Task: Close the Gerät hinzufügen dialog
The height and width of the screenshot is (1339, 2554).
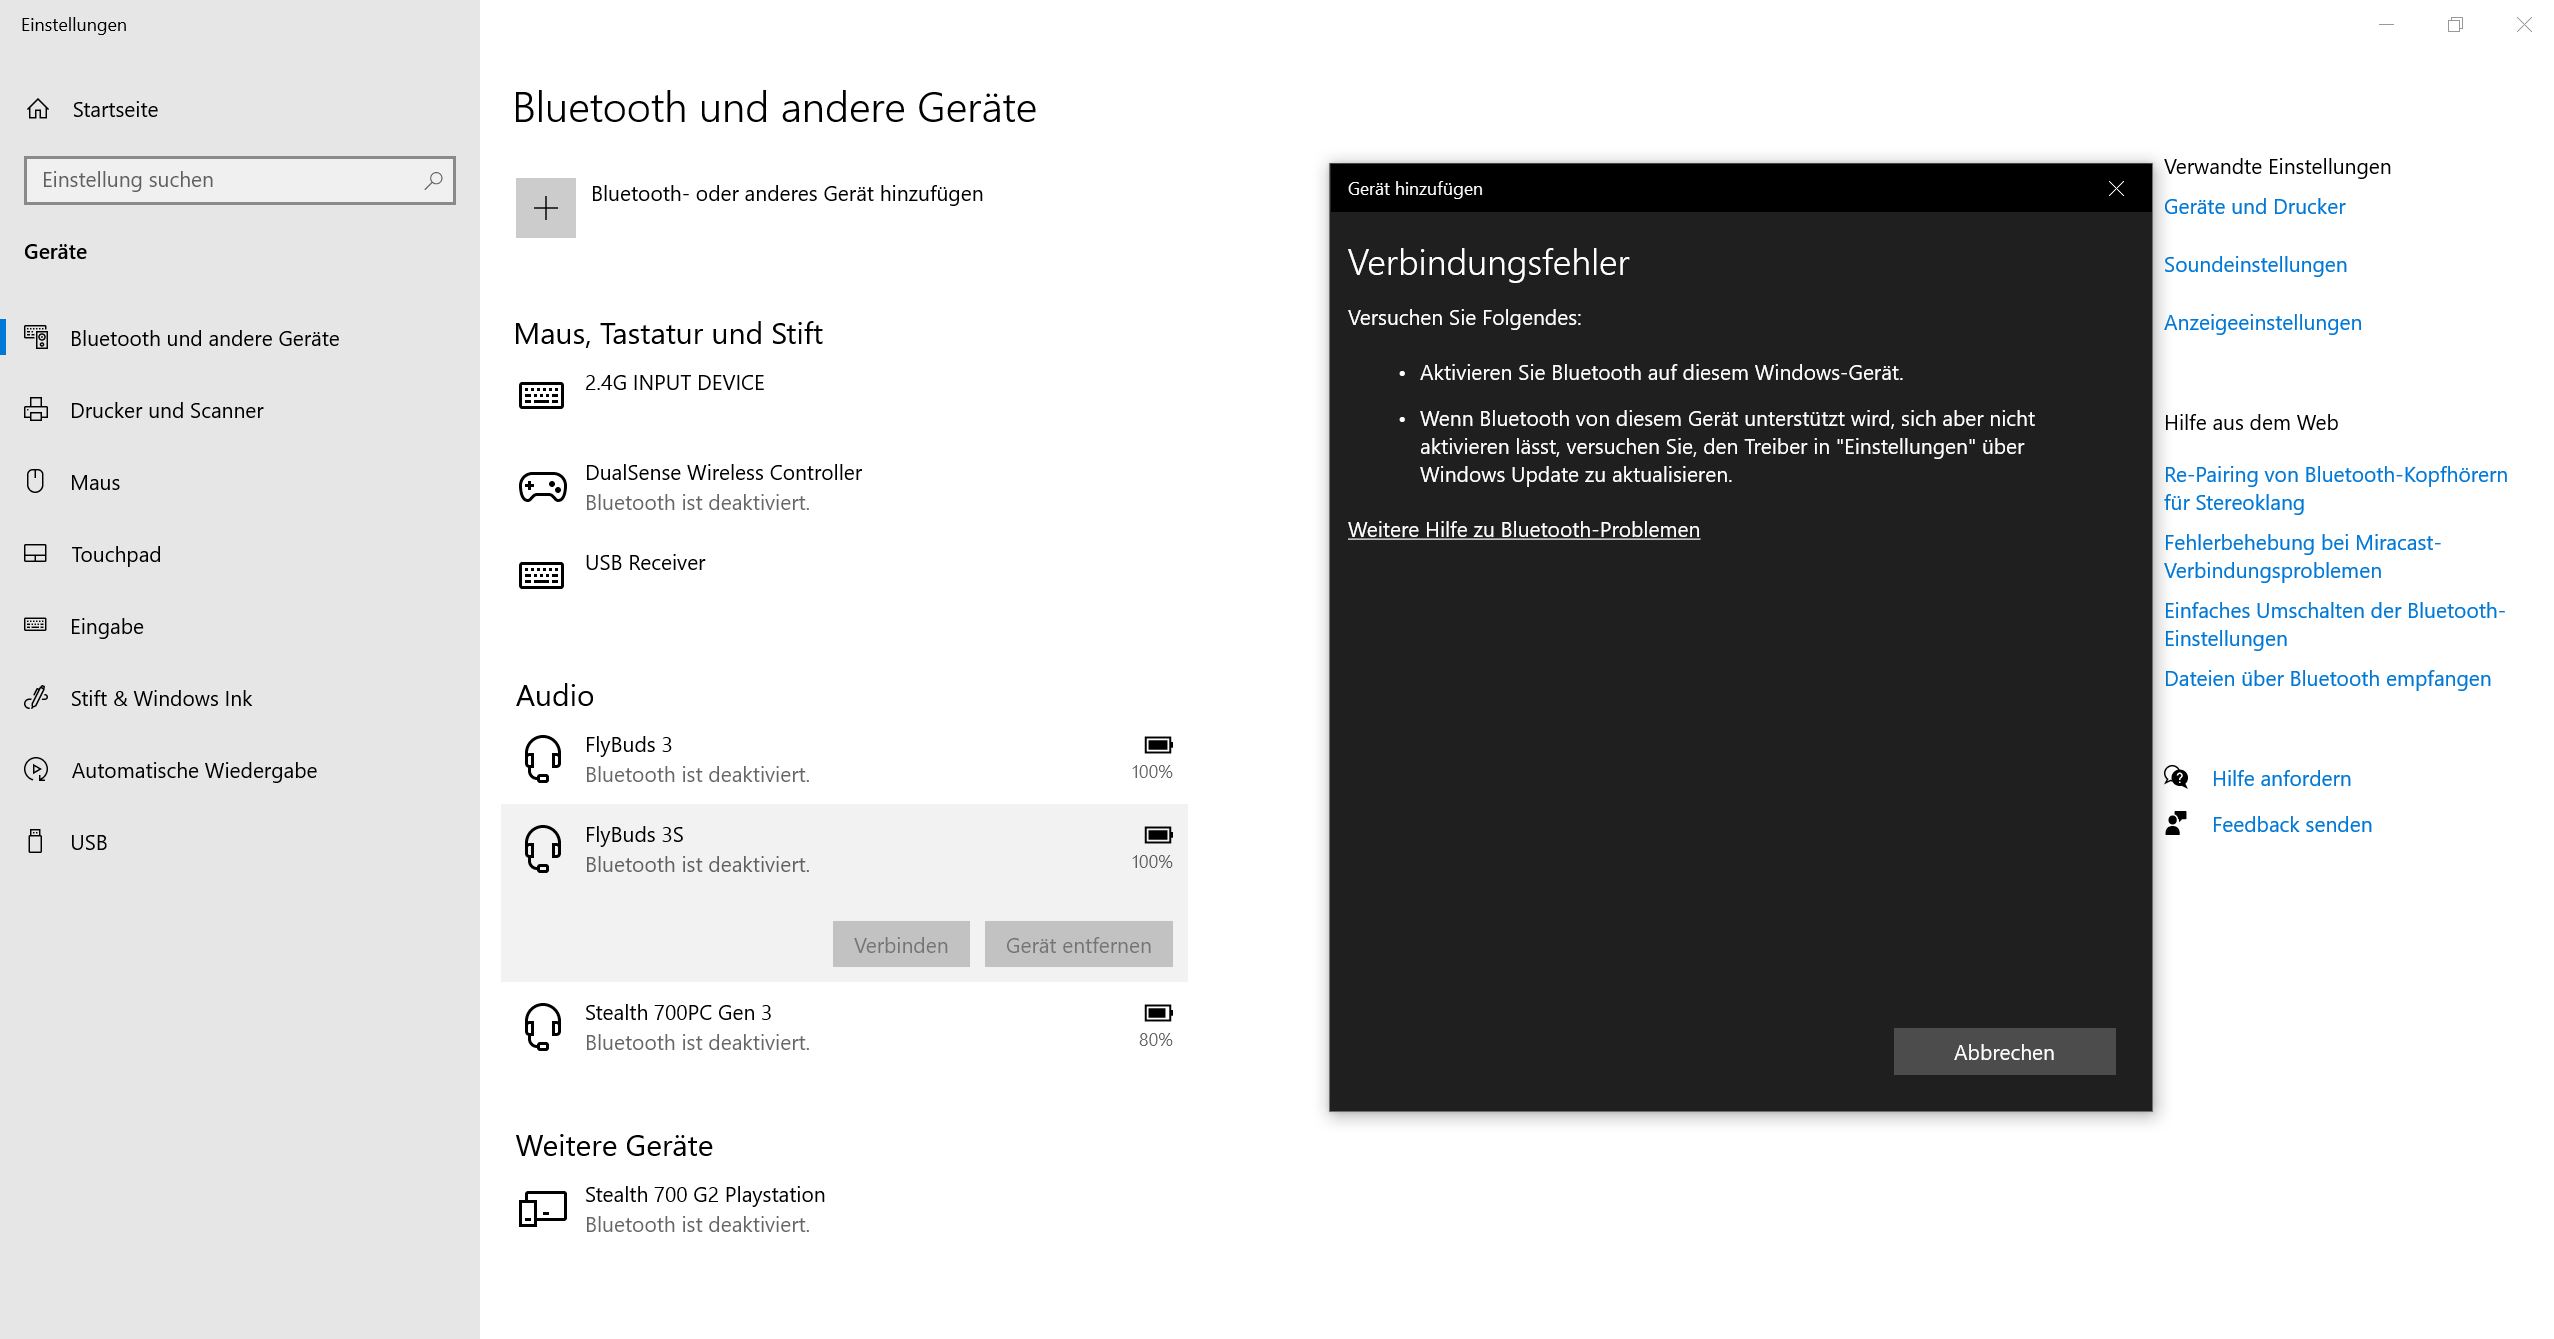Action: [2115, 189]
